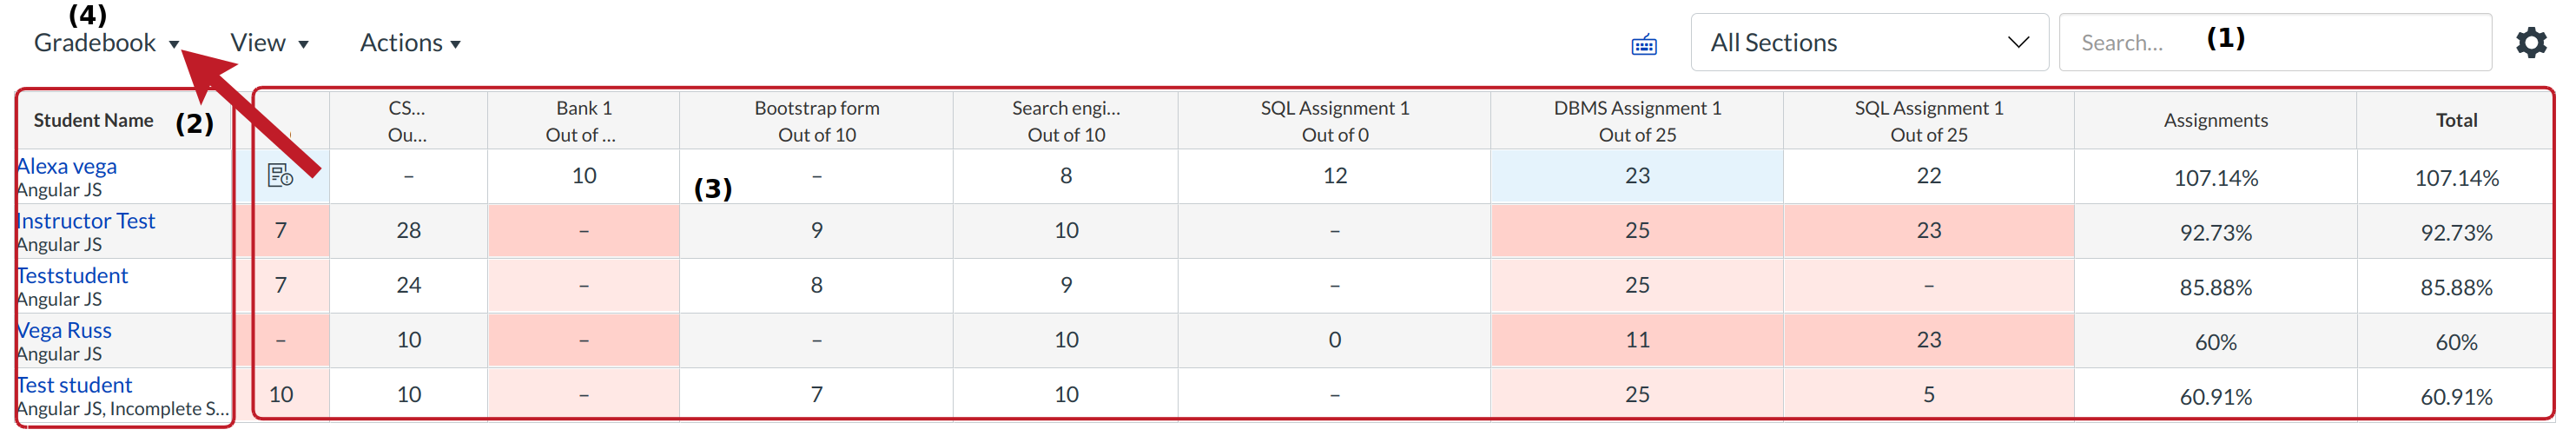
Task: Open Teststudent student link
Action: pos(73,276)
